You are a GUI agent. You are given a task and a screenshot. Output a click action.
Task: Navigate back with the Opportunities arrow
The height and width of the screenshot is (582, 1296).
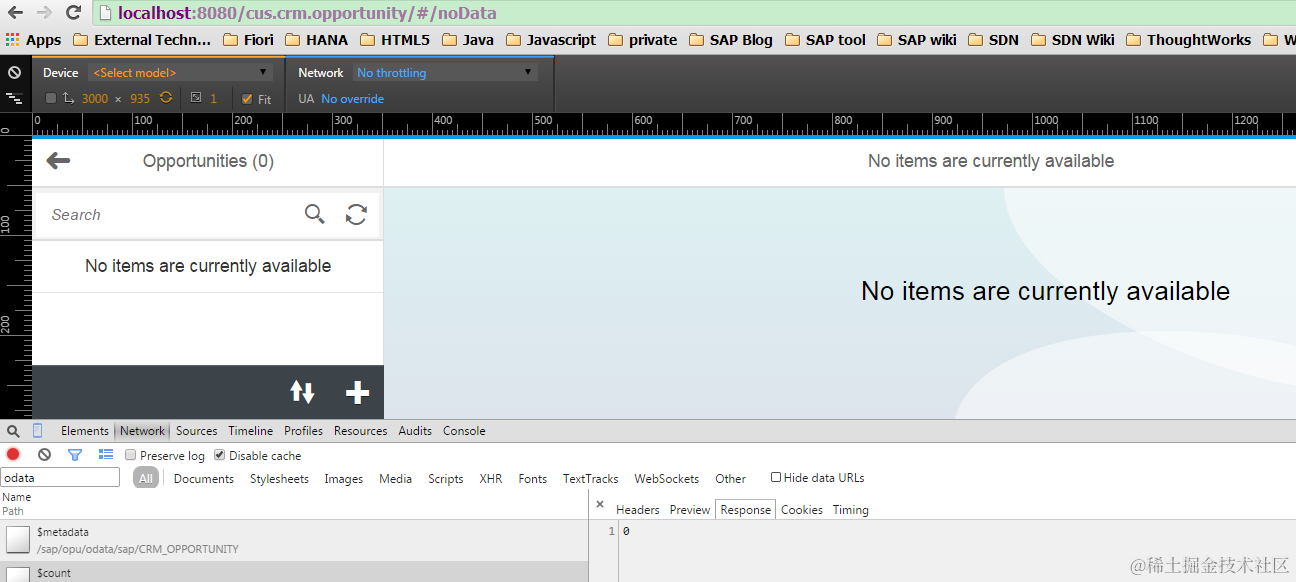[x=58, y=161]
